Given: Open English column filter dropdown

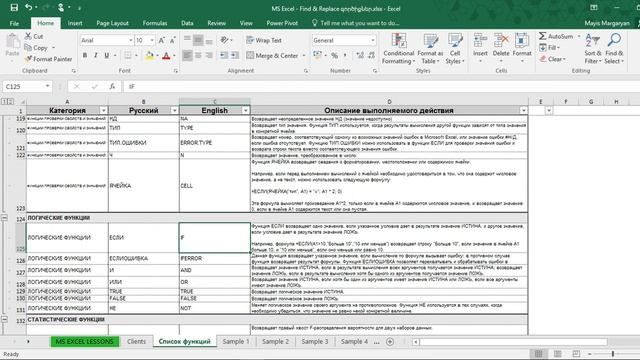Looking at the screenshot, I should pos(245,111).
